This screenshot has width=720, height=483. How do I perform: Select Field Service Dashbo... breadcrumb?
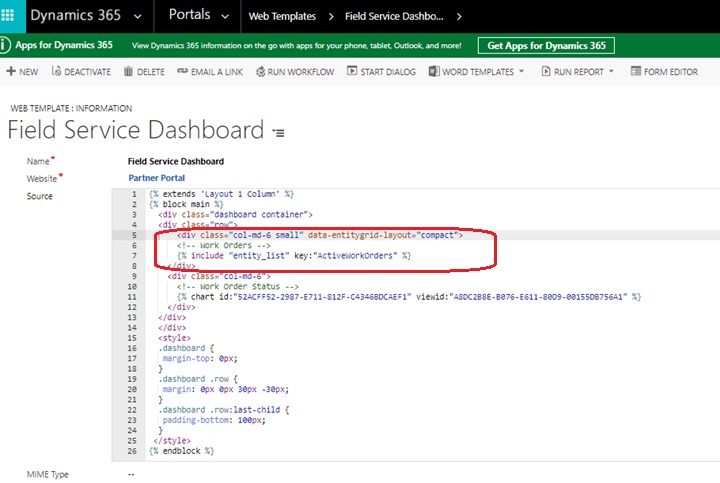(x=394, y=17)
